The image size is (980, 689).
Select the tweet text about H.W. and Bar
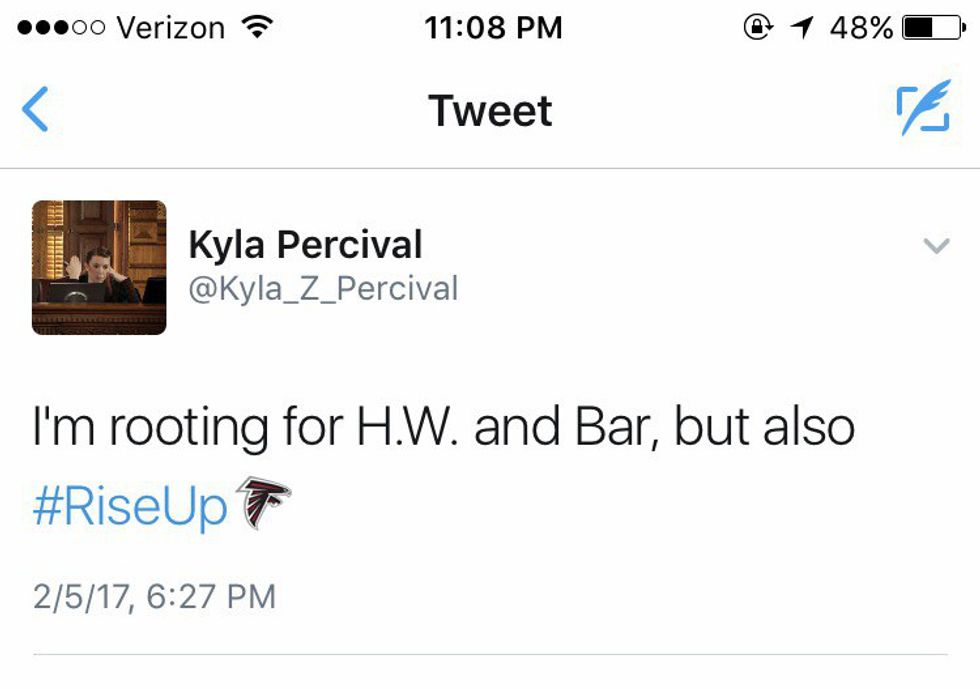coord(444,428)
